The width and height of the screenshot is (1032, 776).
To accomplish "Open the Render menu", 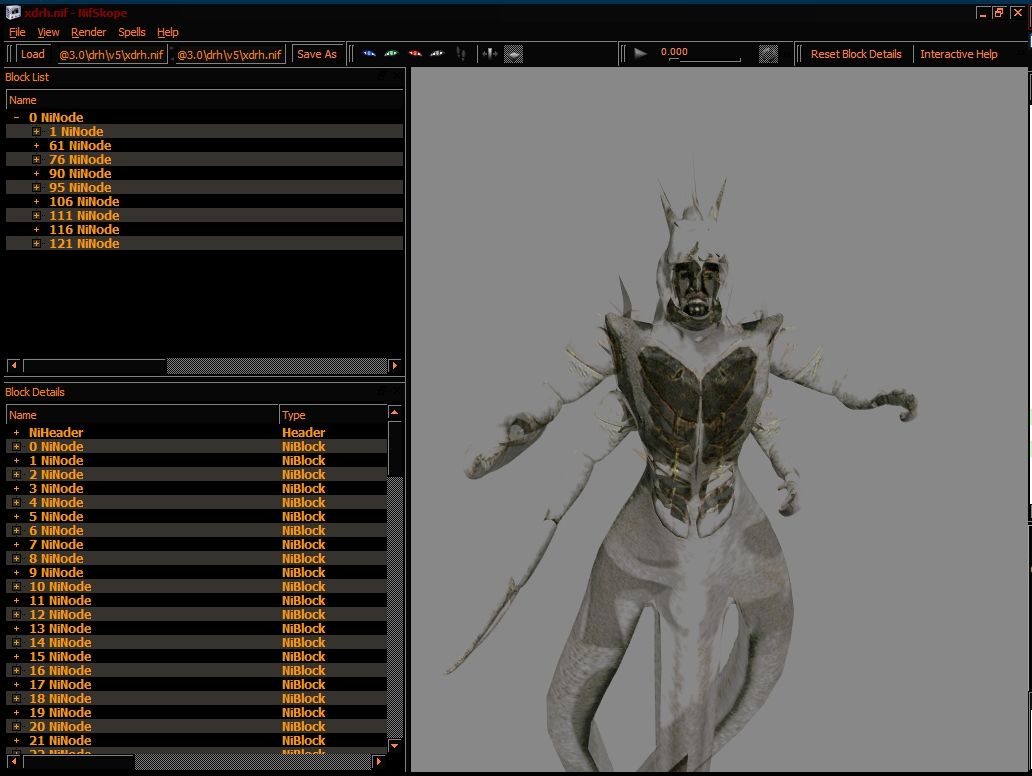I will (x=88, y=32).
